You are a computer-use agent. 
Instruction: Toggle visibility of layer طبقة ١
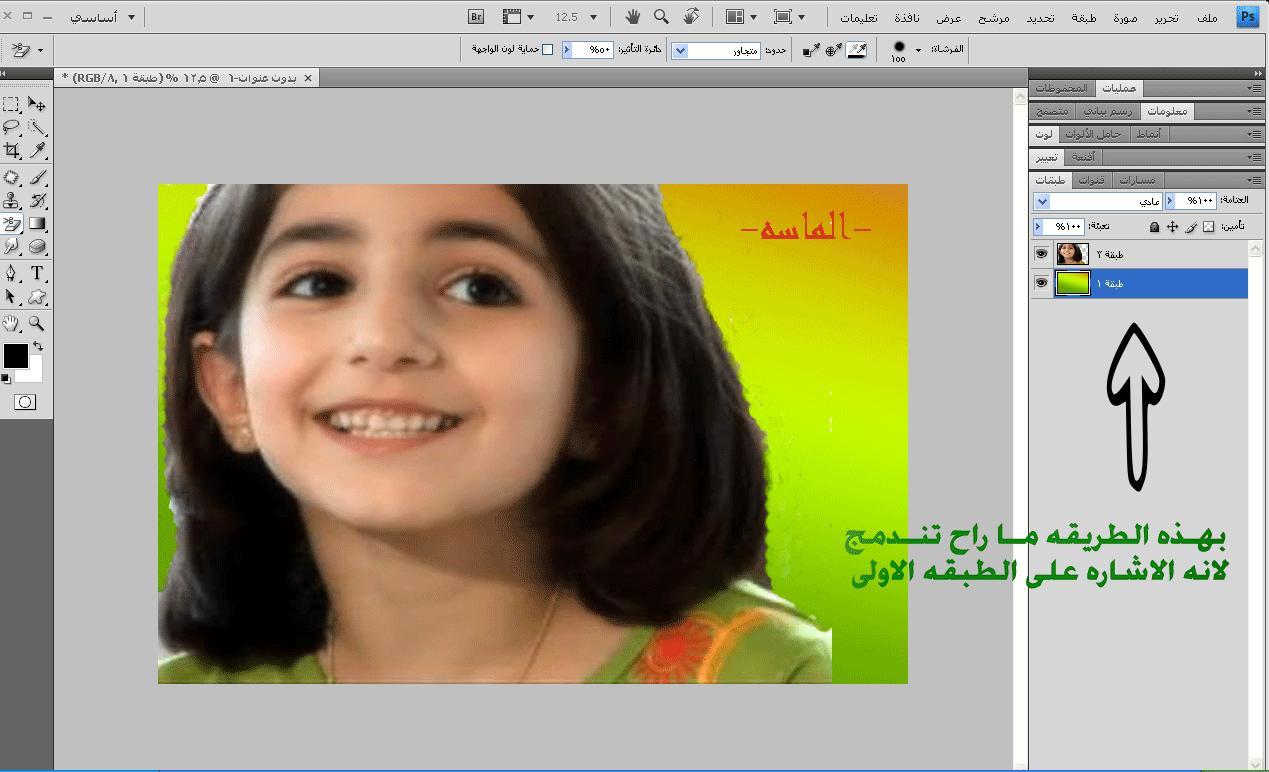tap(1041, 283)
